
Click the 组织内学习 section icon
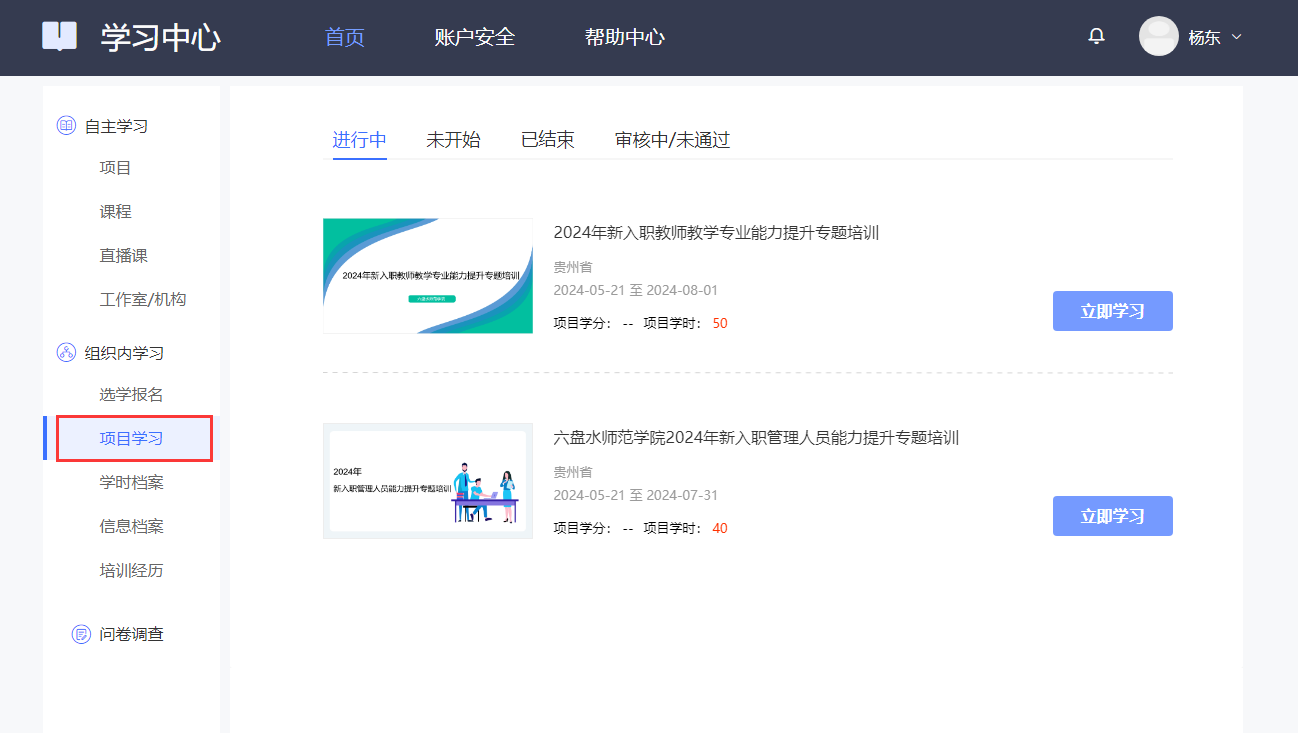(x=66, y=353)
